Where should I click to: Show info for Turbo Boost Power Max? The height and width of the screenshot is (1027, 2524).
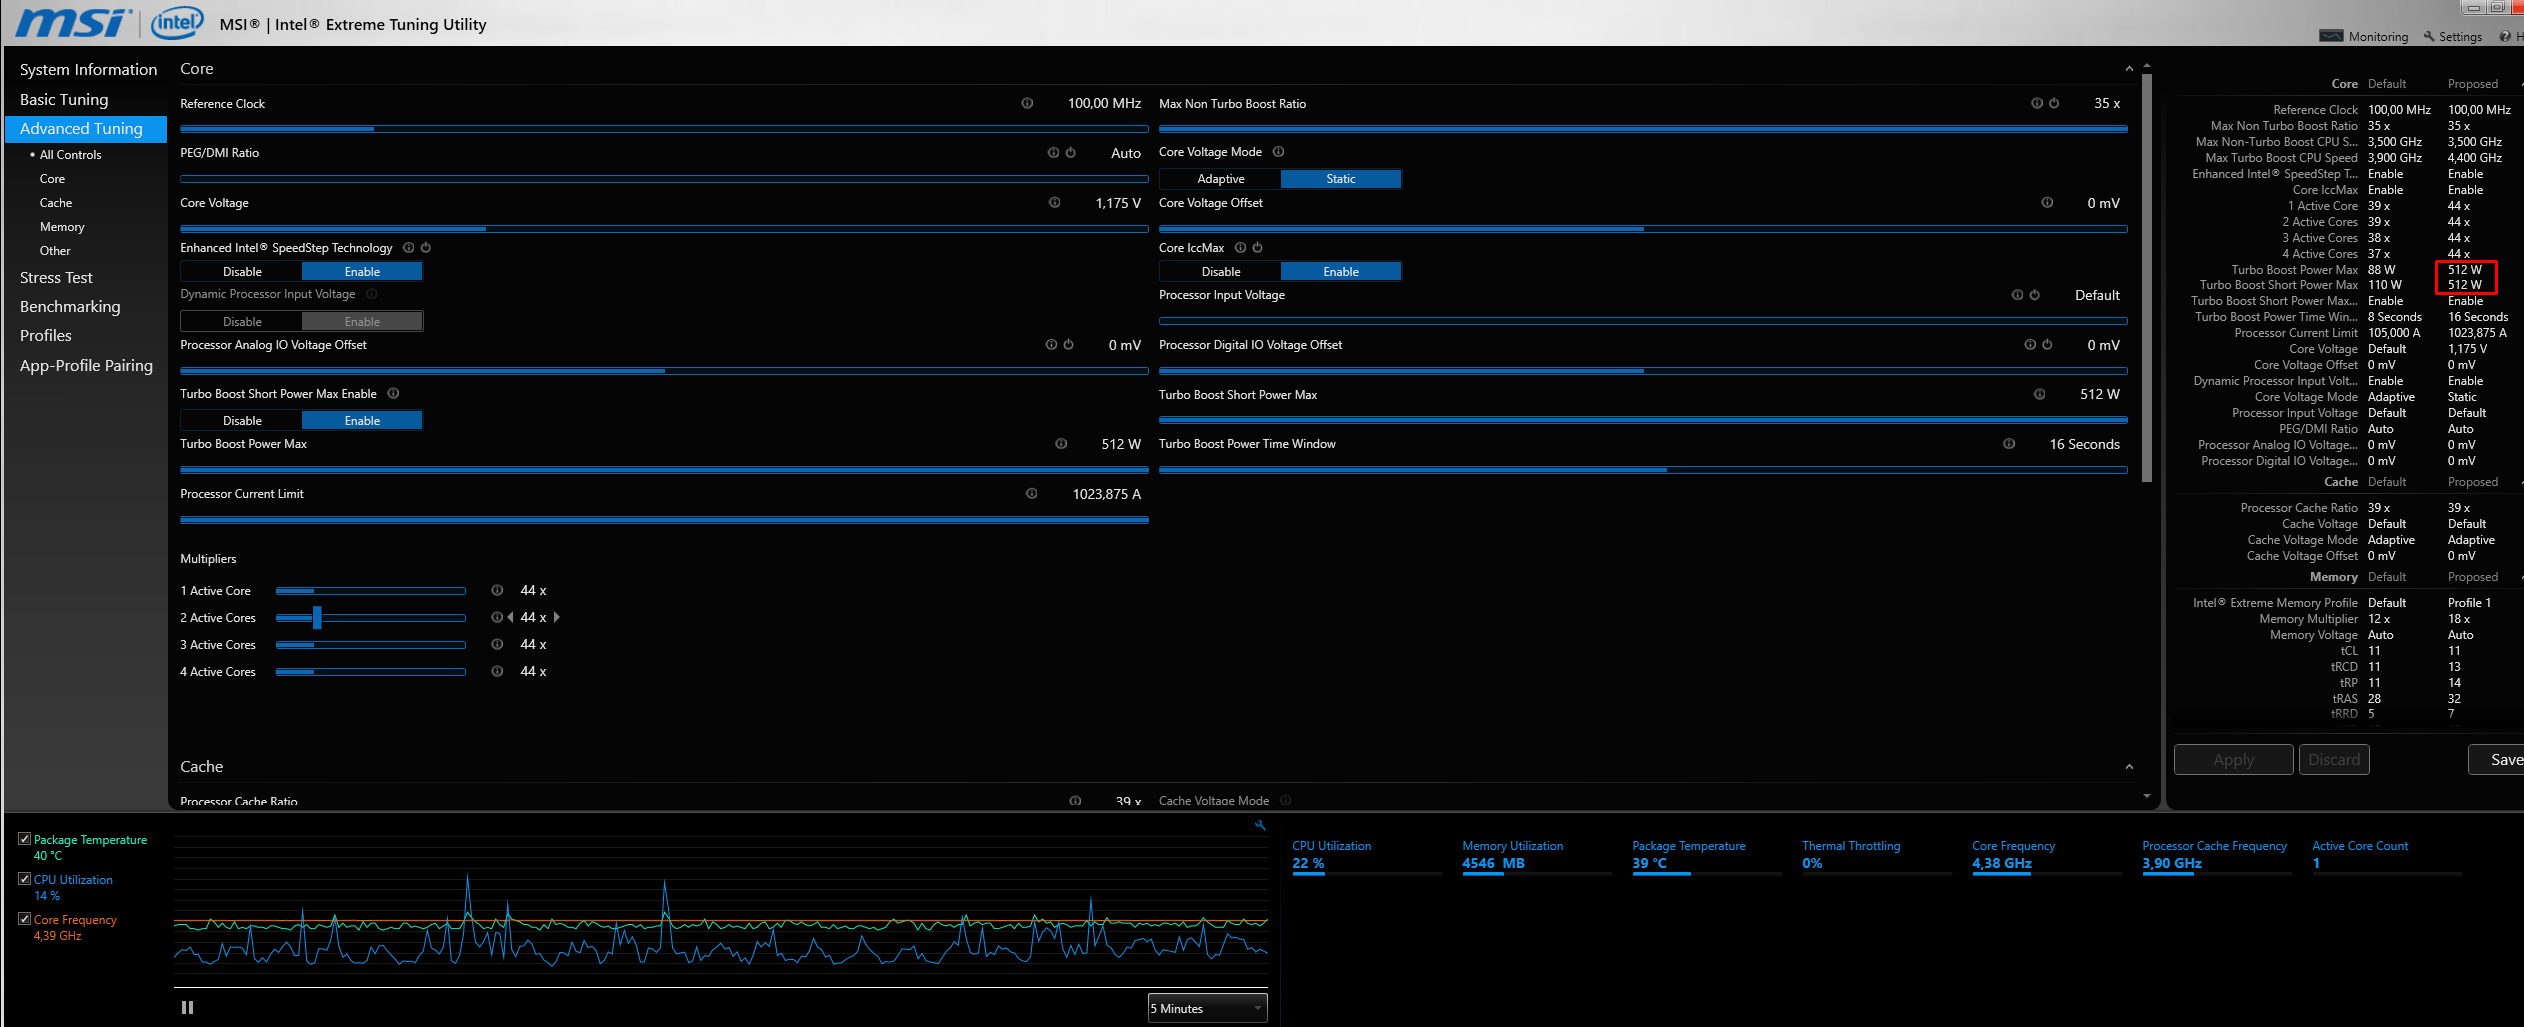tap(1061, 443)
